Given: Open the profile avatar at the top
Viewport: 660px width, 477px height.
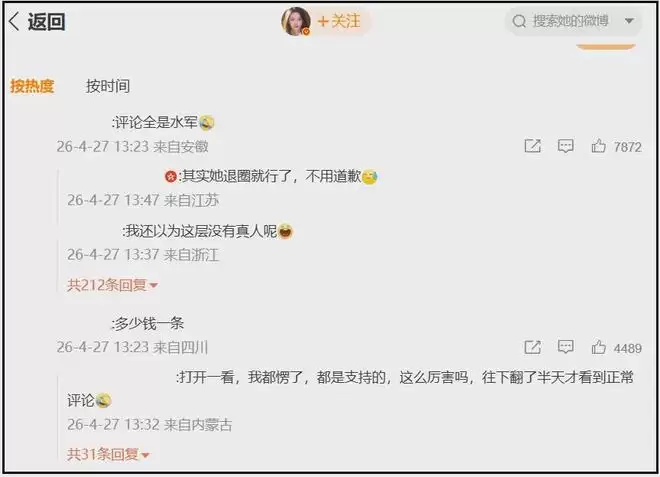Looking at the screenshot, I should pos(296,21).
